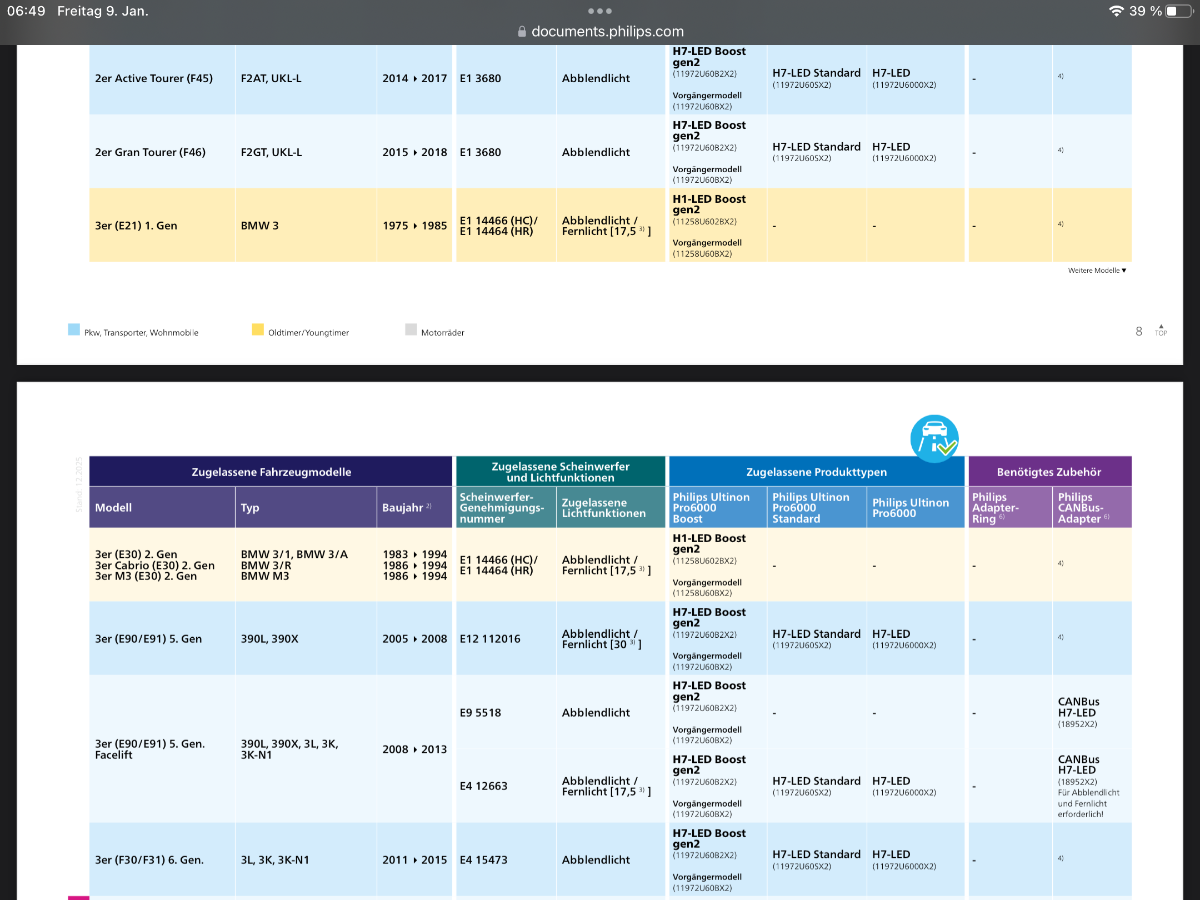The height and width of the screenshot is (900, 1200).
Task: Click the E12 112016 approval number
Action: point(490,639)
